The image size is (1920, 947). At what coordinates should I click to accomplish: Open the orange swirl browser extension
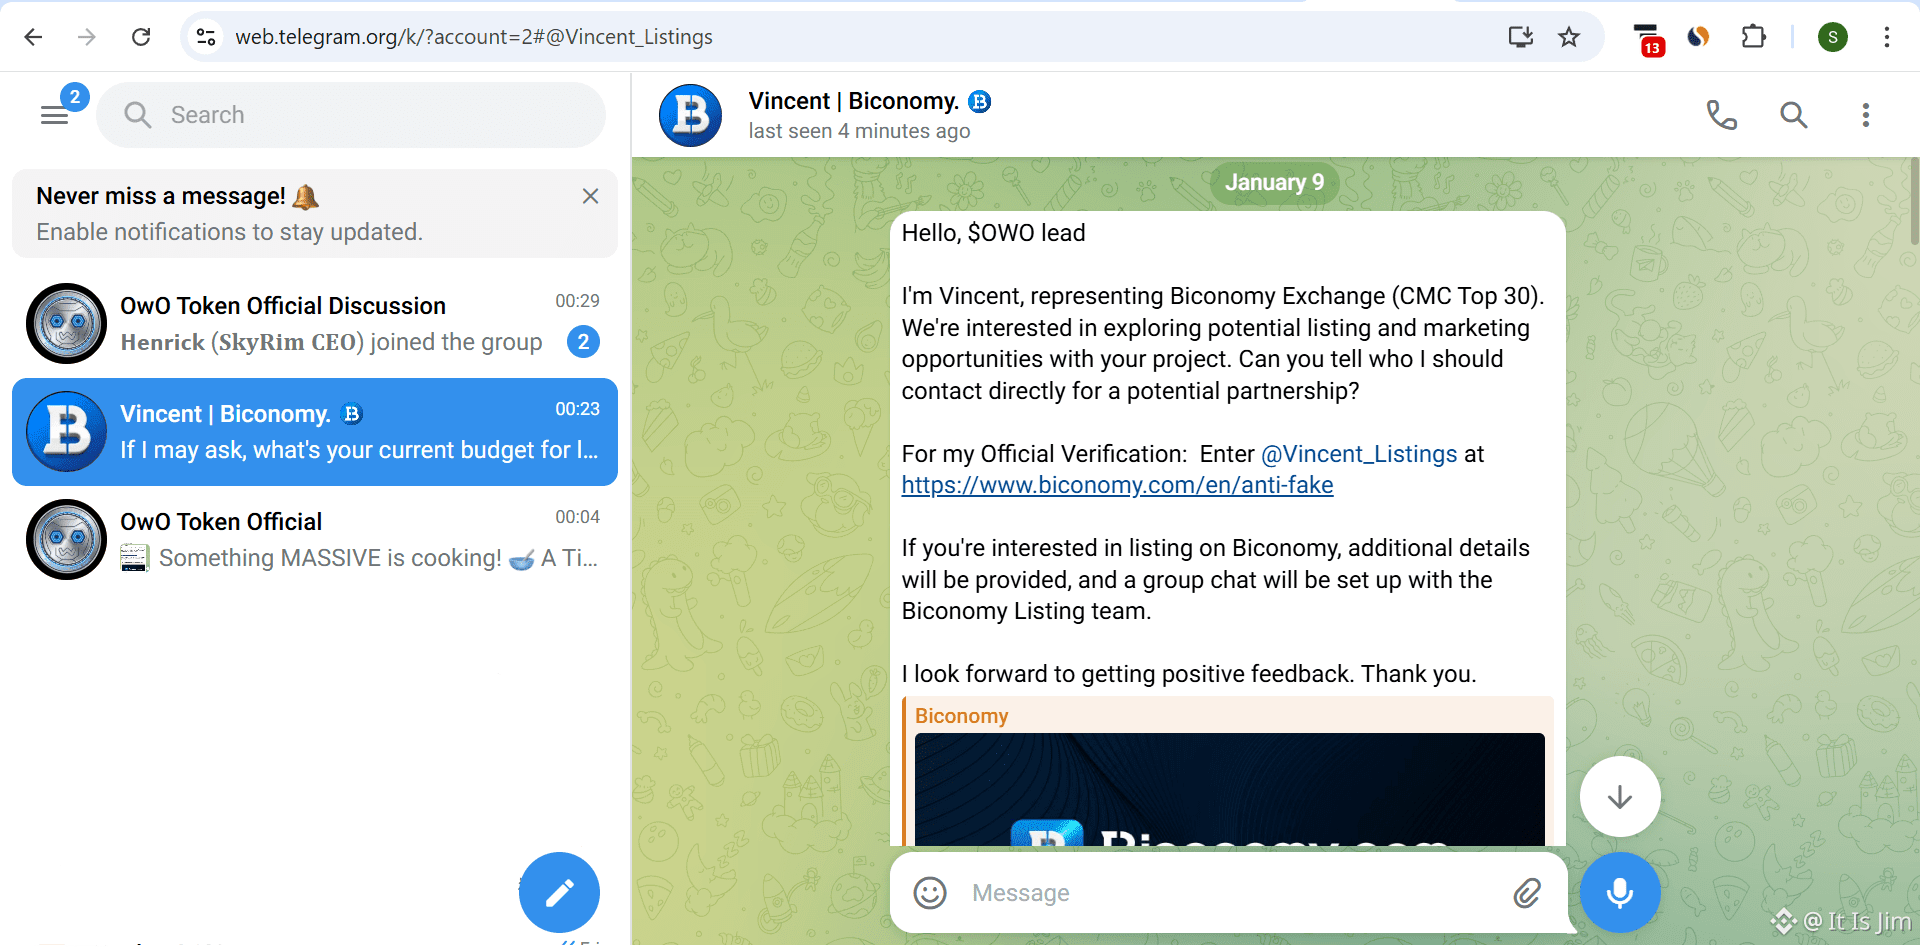[1698, 37]
